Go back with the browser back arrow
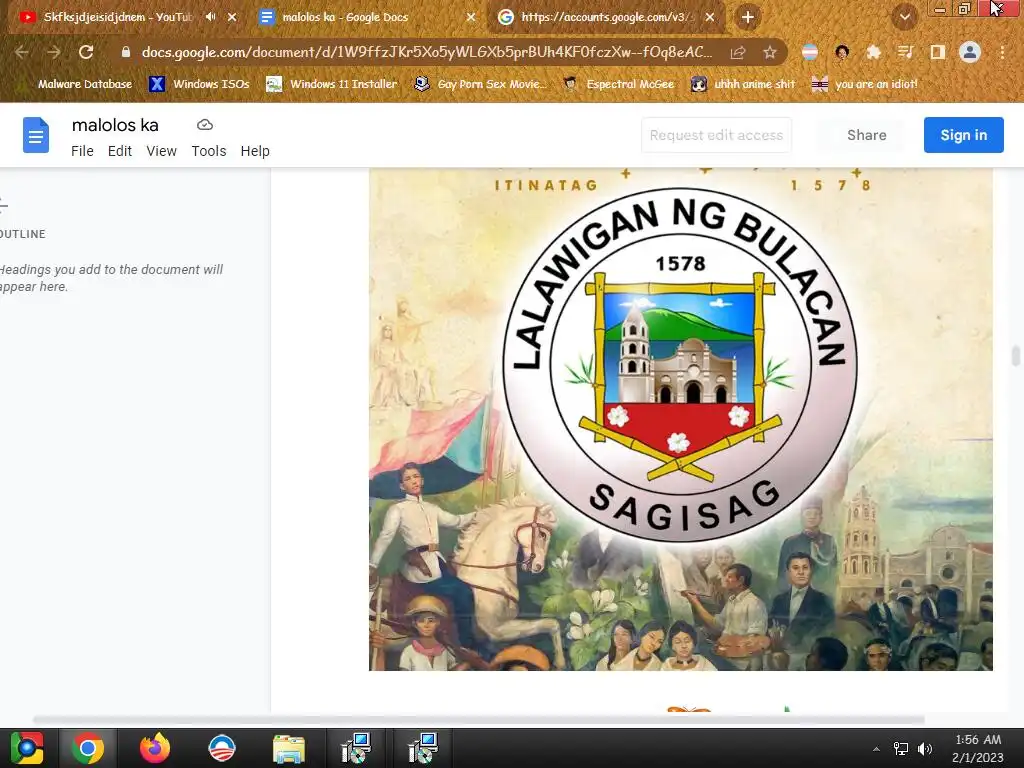The width and height of the screenshot is (1024, 768). (x=22, y=52)
